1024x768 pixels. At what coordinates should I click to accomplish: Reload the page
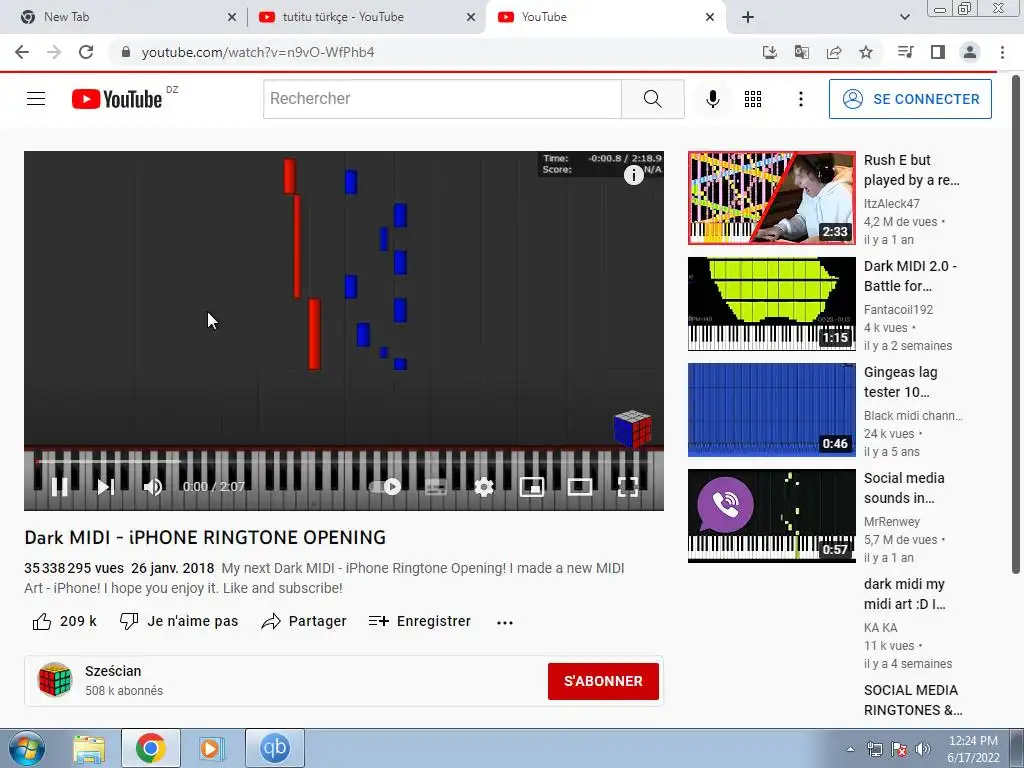click(86, 52)
